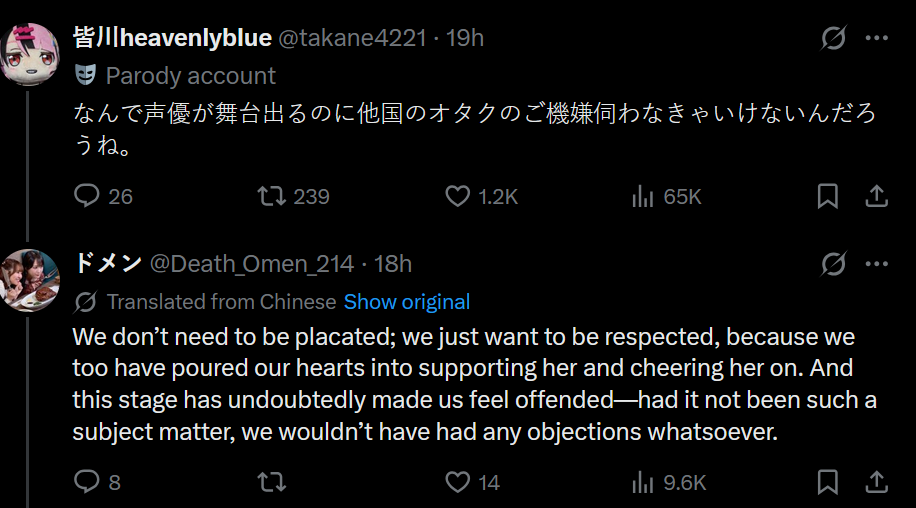The width and height of the screenshot is (916, 508).
Task: Open more options on Death_Omen_214's reply
Action: click(x=877, y=264)
